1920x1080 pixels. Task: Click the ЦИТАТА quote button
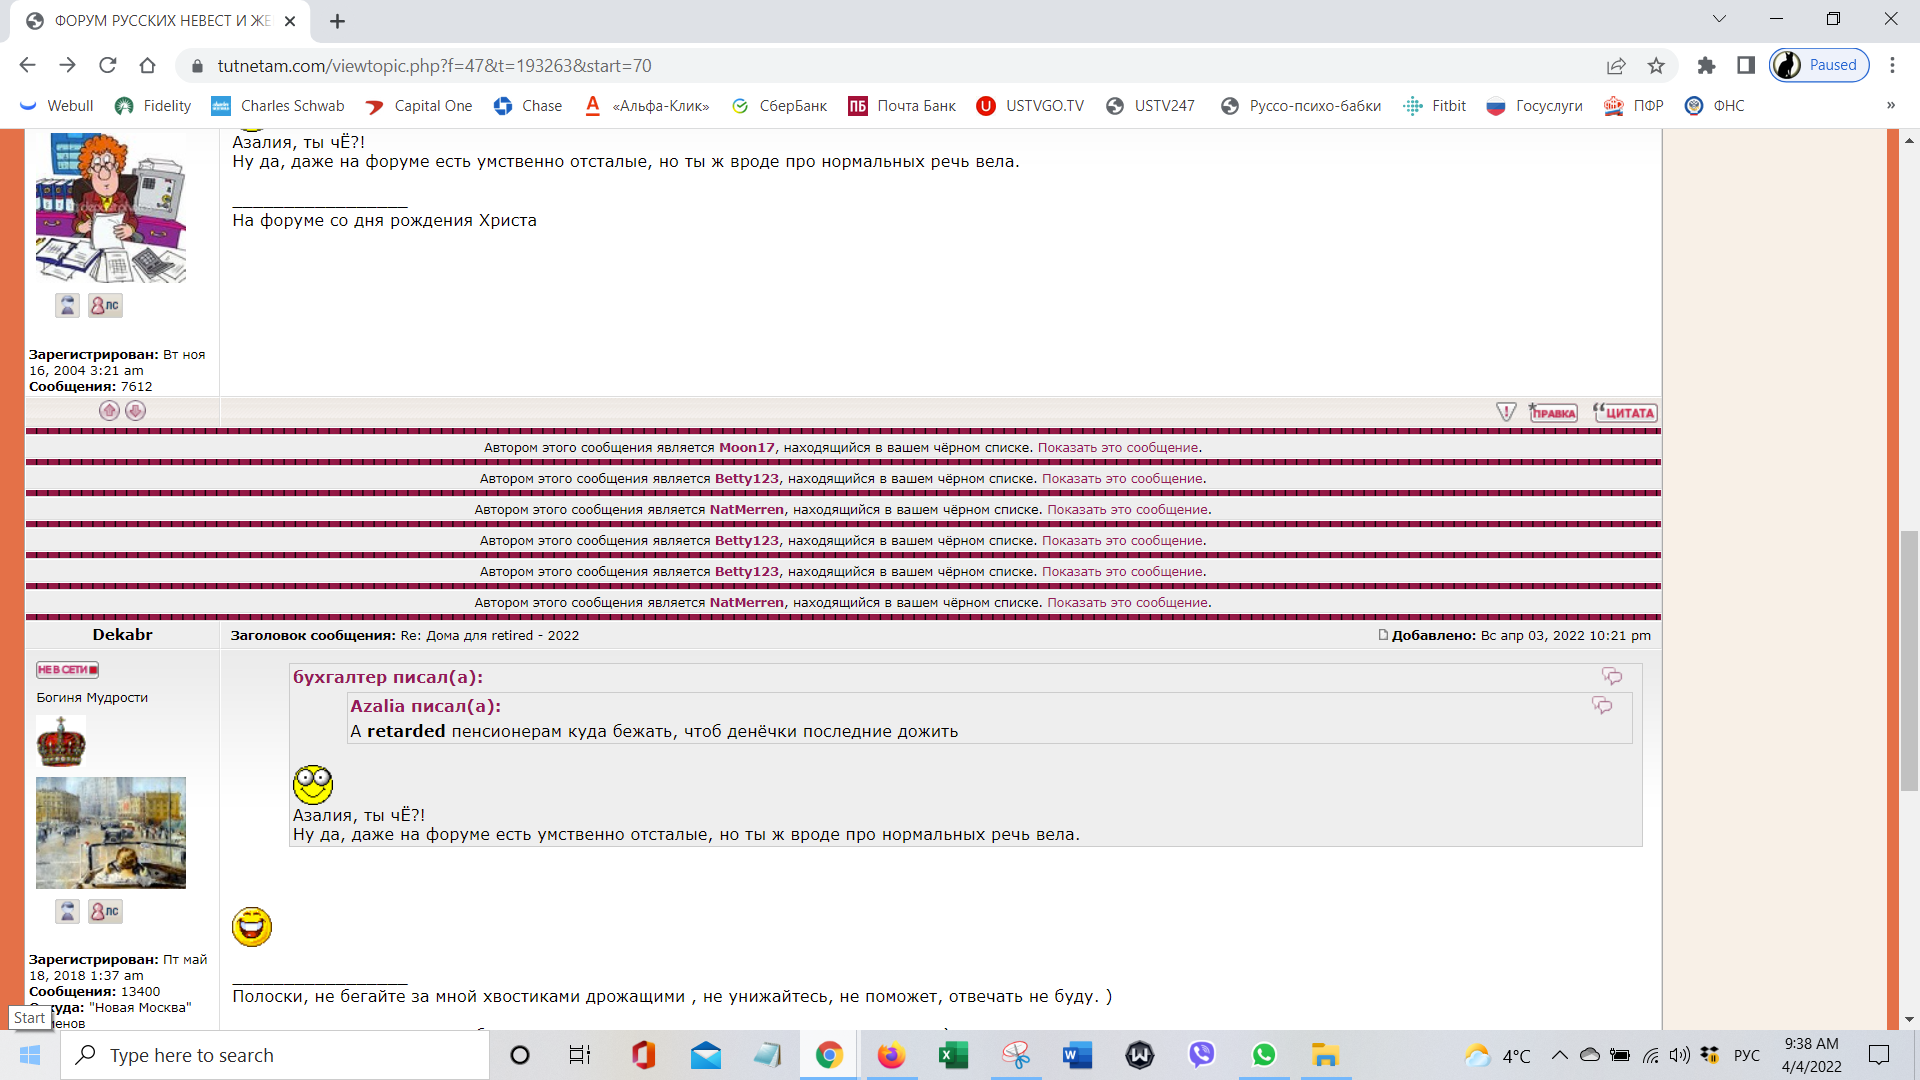point(1625,412)
